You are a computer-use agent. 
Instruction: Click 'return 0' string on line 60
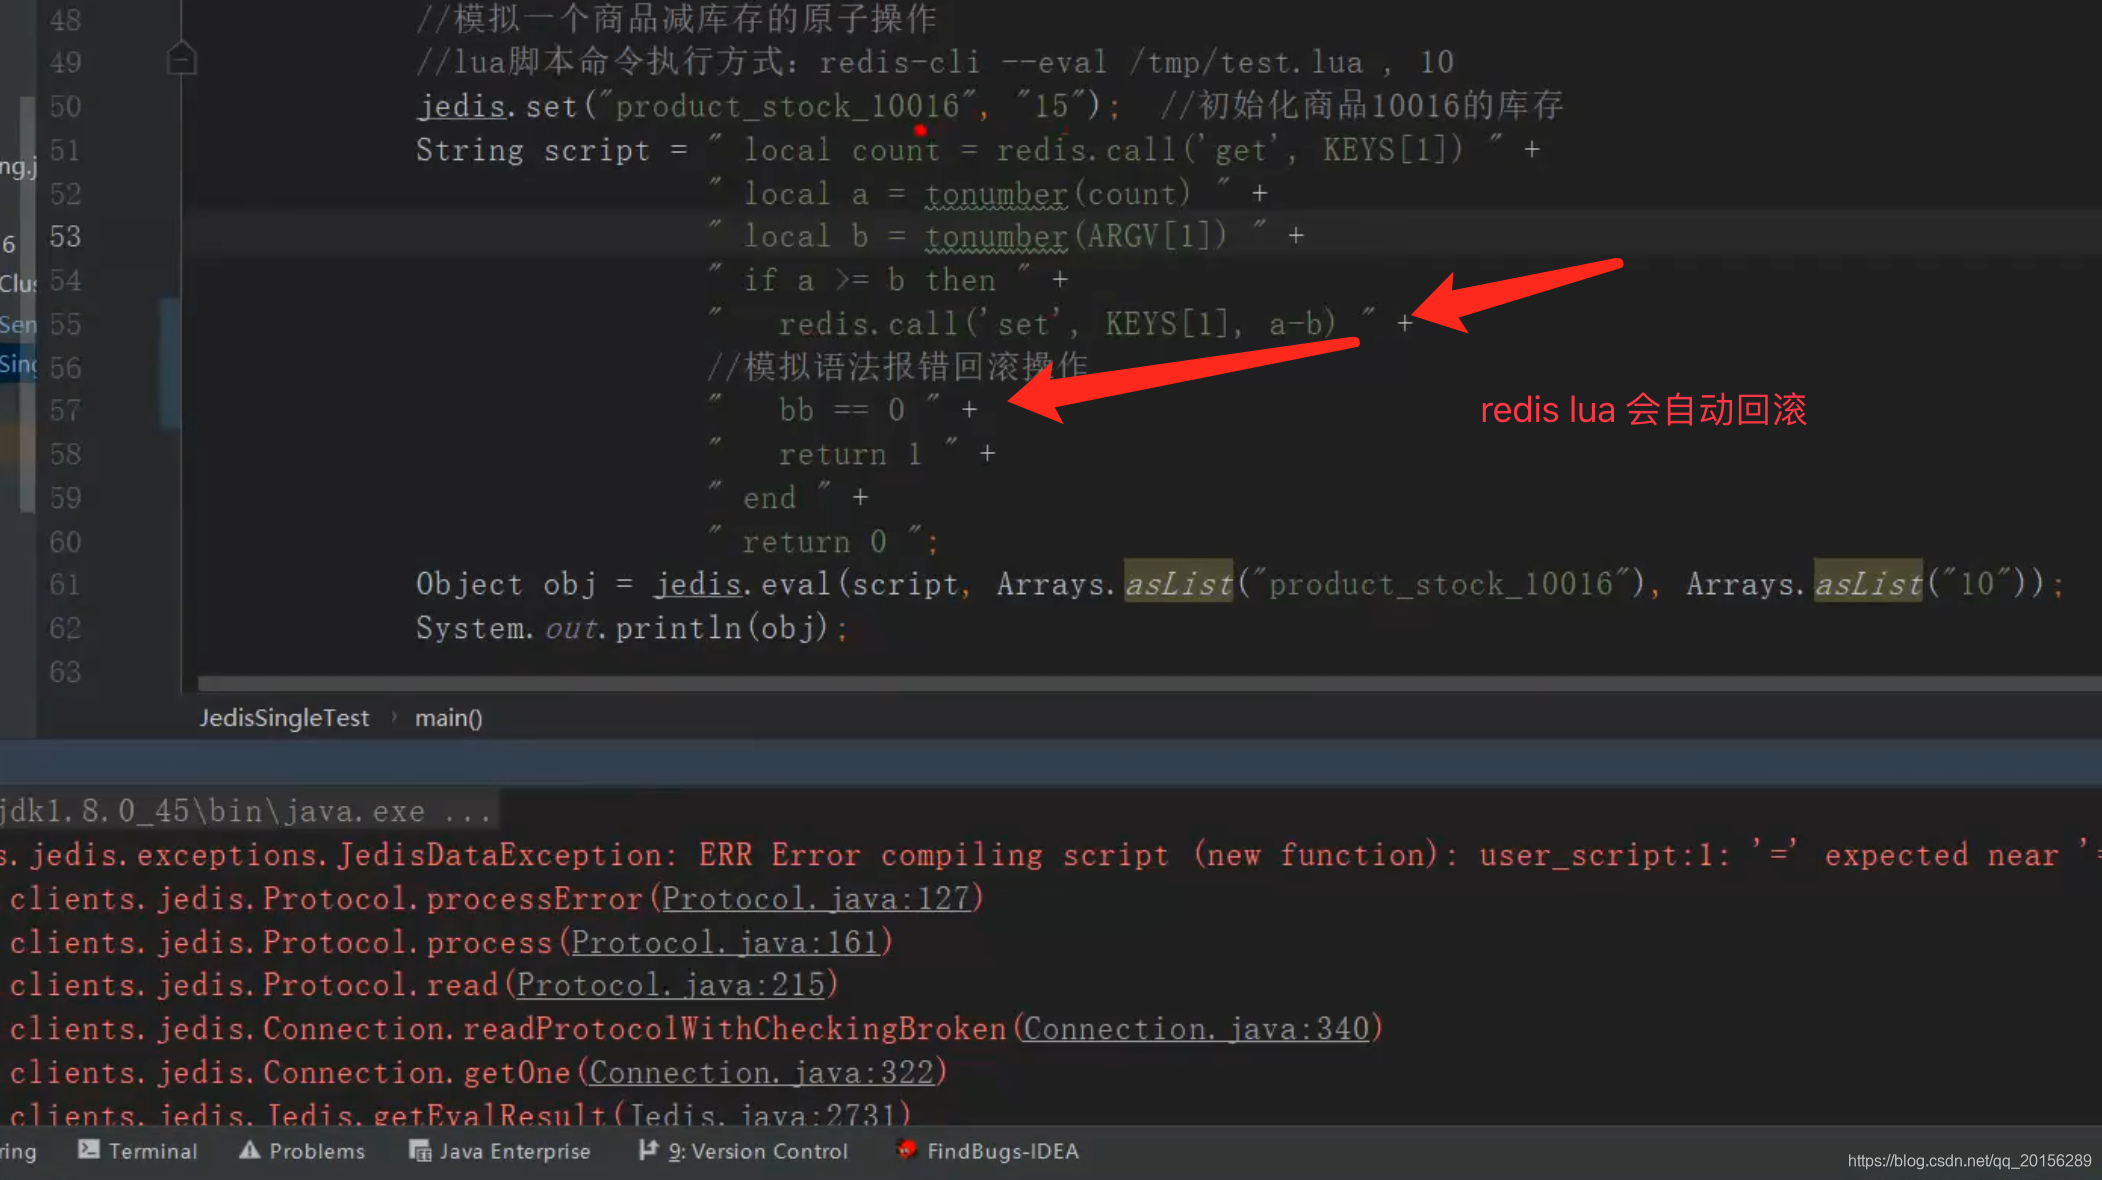[x=814, y=541]
